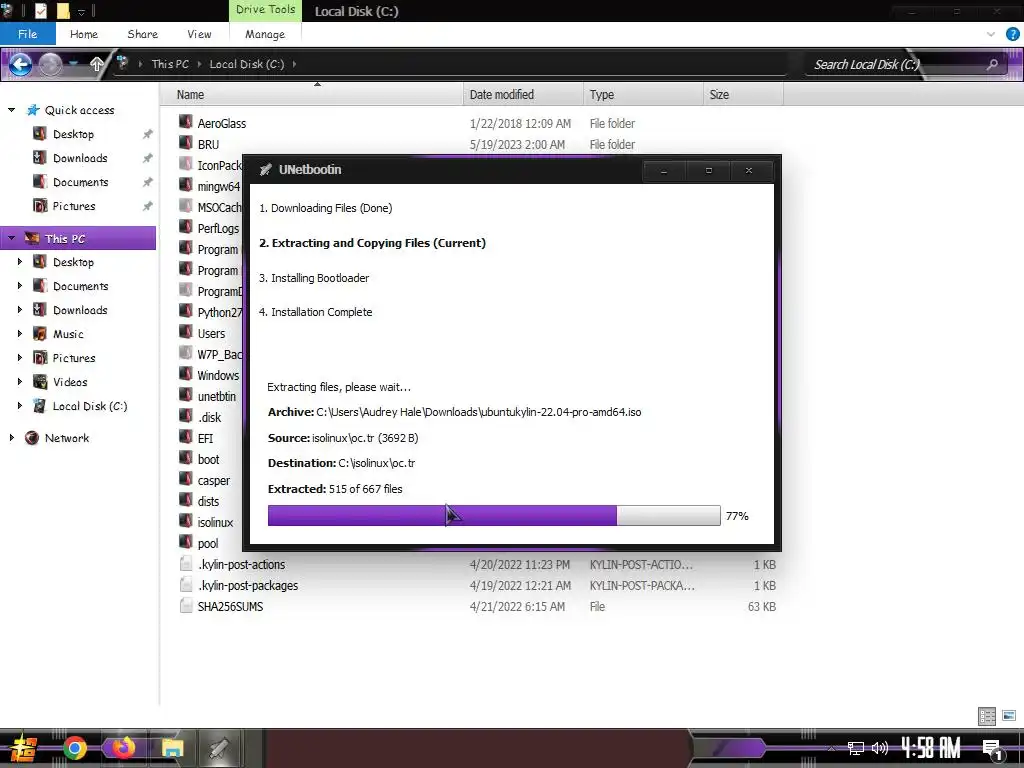The height and width of the screenshot is (768, 1024).
Task: Select Pictures under Quick access
Action: click(74, 206)
